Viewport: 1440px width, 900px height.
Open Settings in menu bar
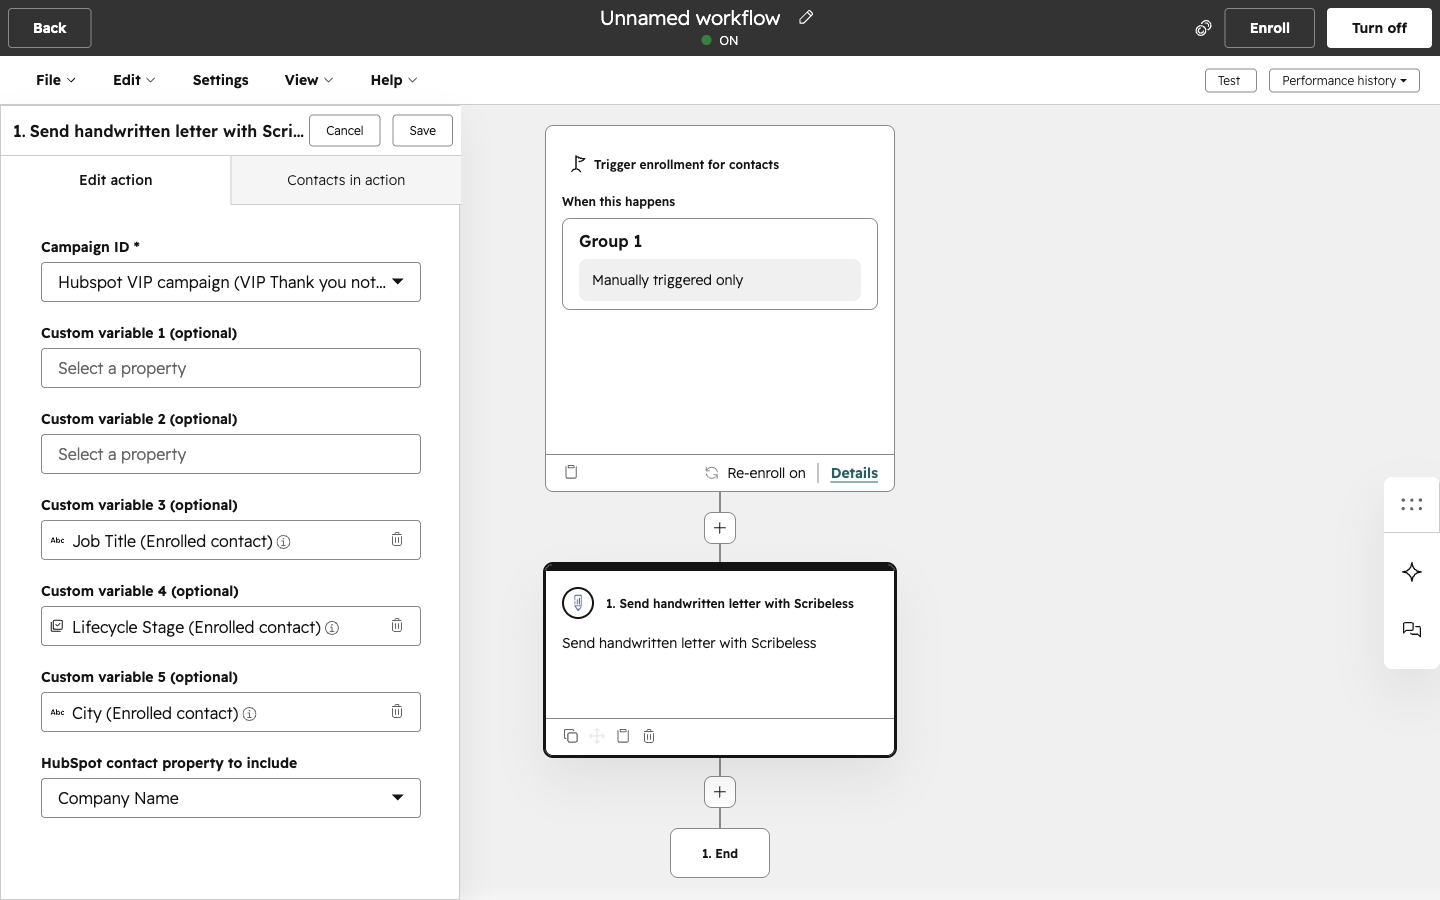coord(220,80)
